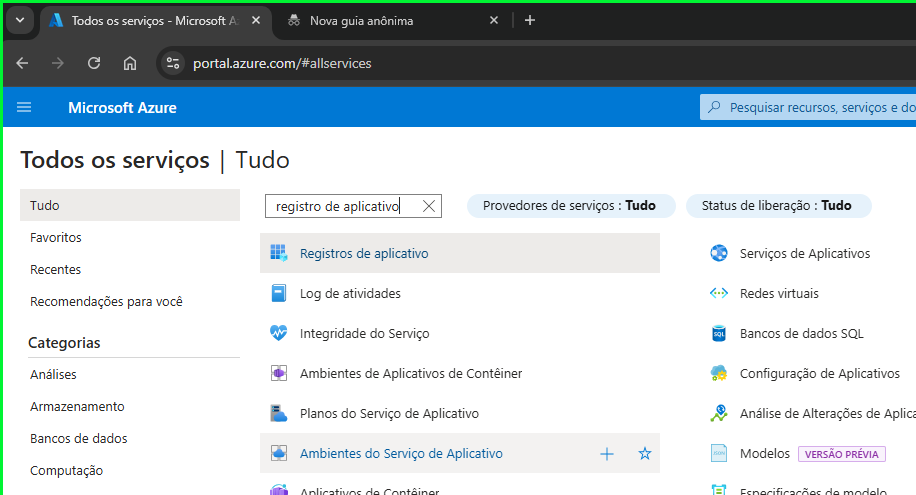Click the Bancos de dados SQL icon
Image resolution: width=916 pixels, height=495 pixels.
point(719,333)
